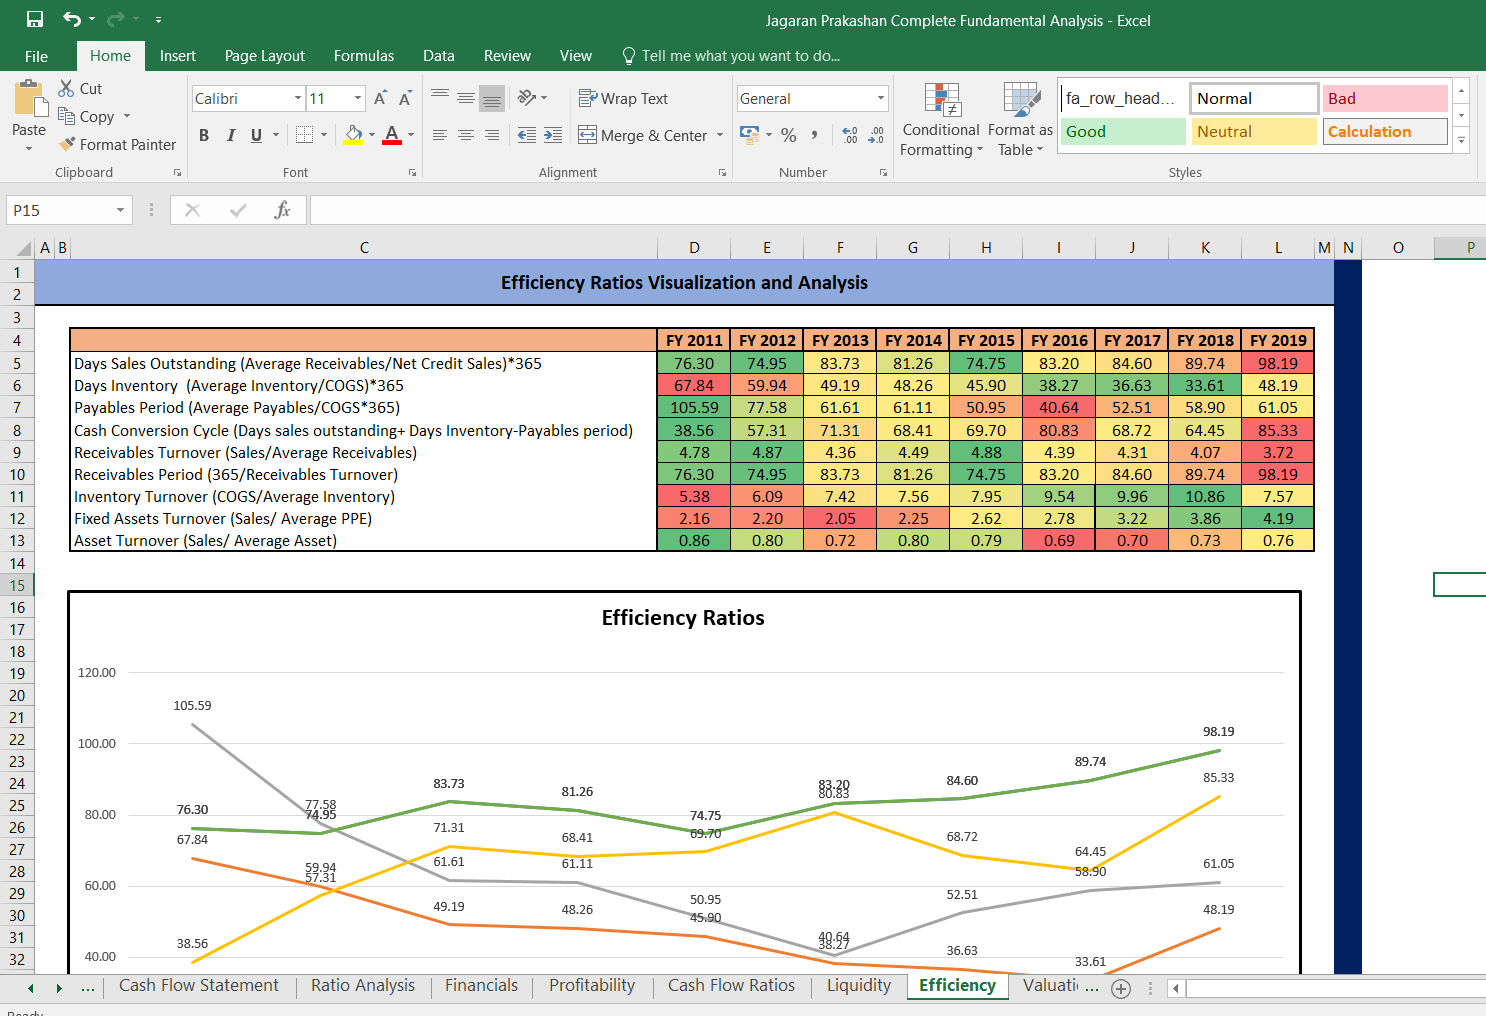Click the Undo arrow icon
The width and height of the screenshot is (1486, 1016).
(72, 20)
